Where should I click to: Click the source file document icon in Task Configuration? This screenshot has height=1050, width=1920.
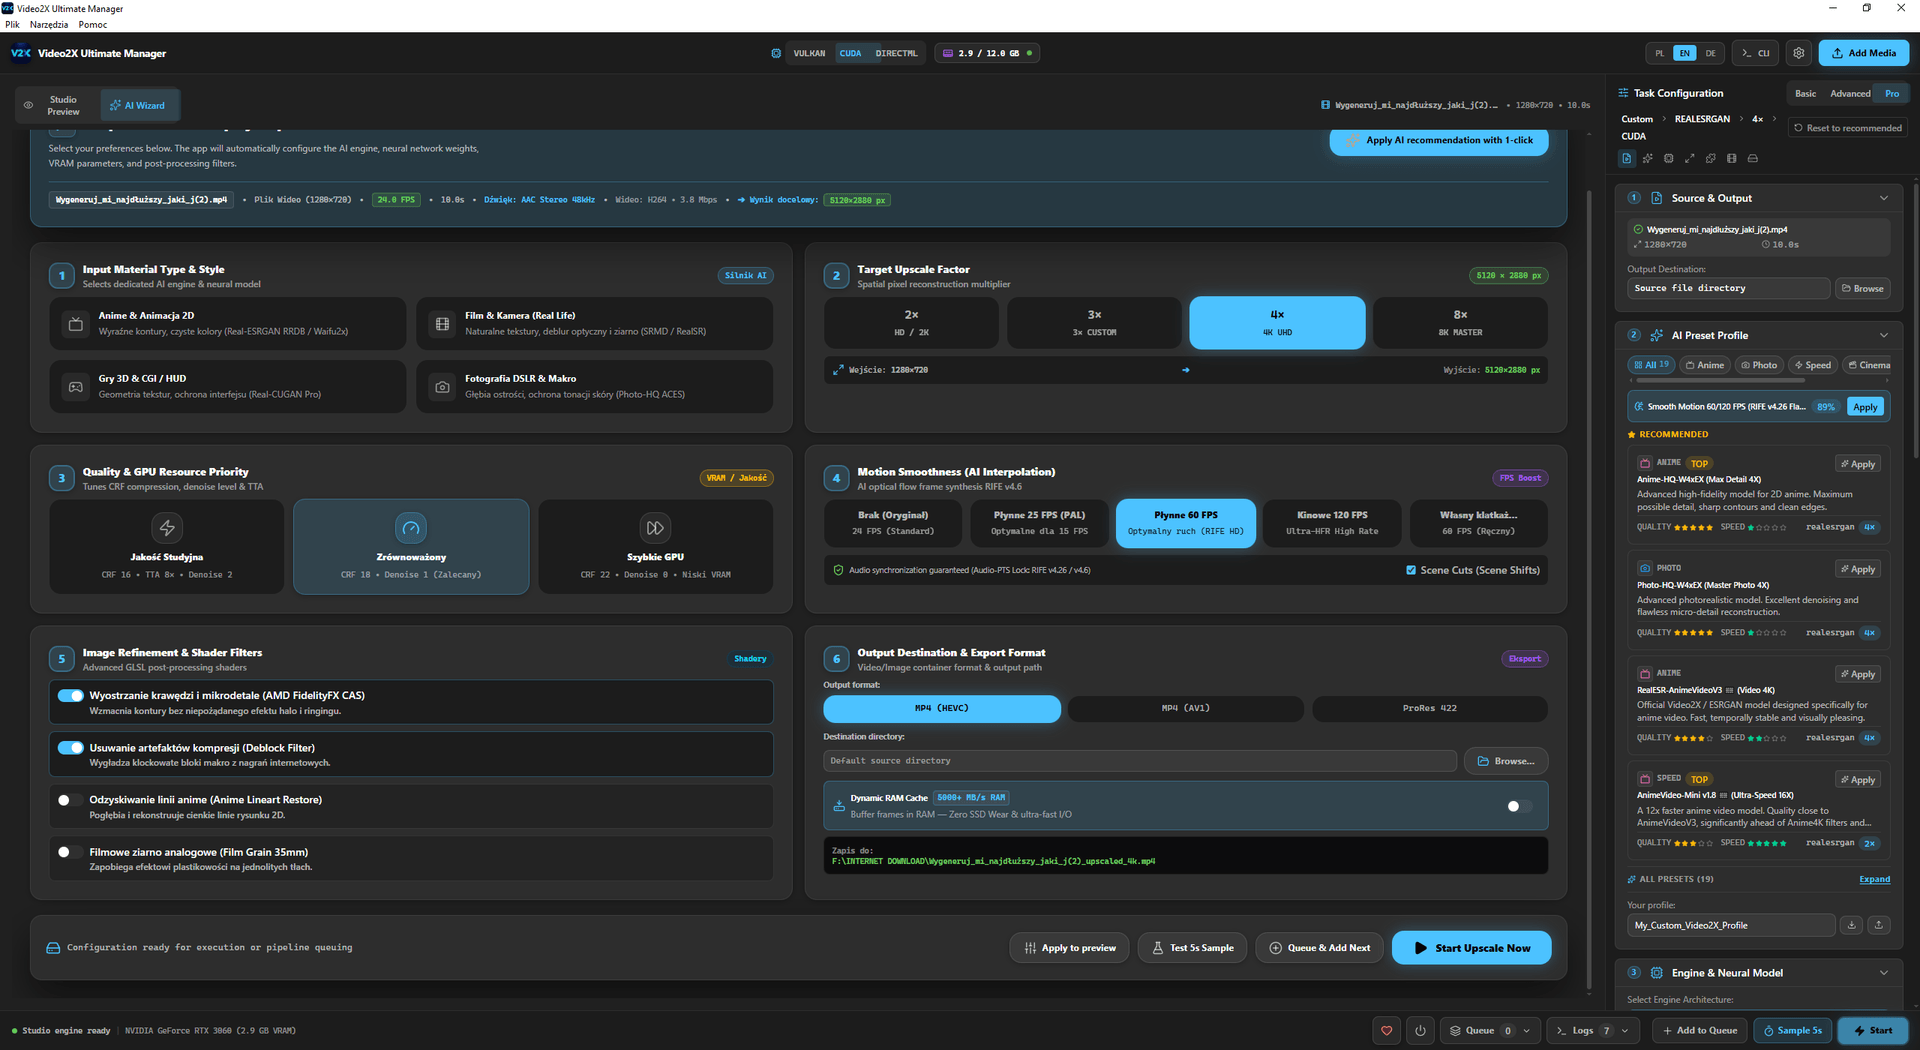click(x=1627, y=158)
